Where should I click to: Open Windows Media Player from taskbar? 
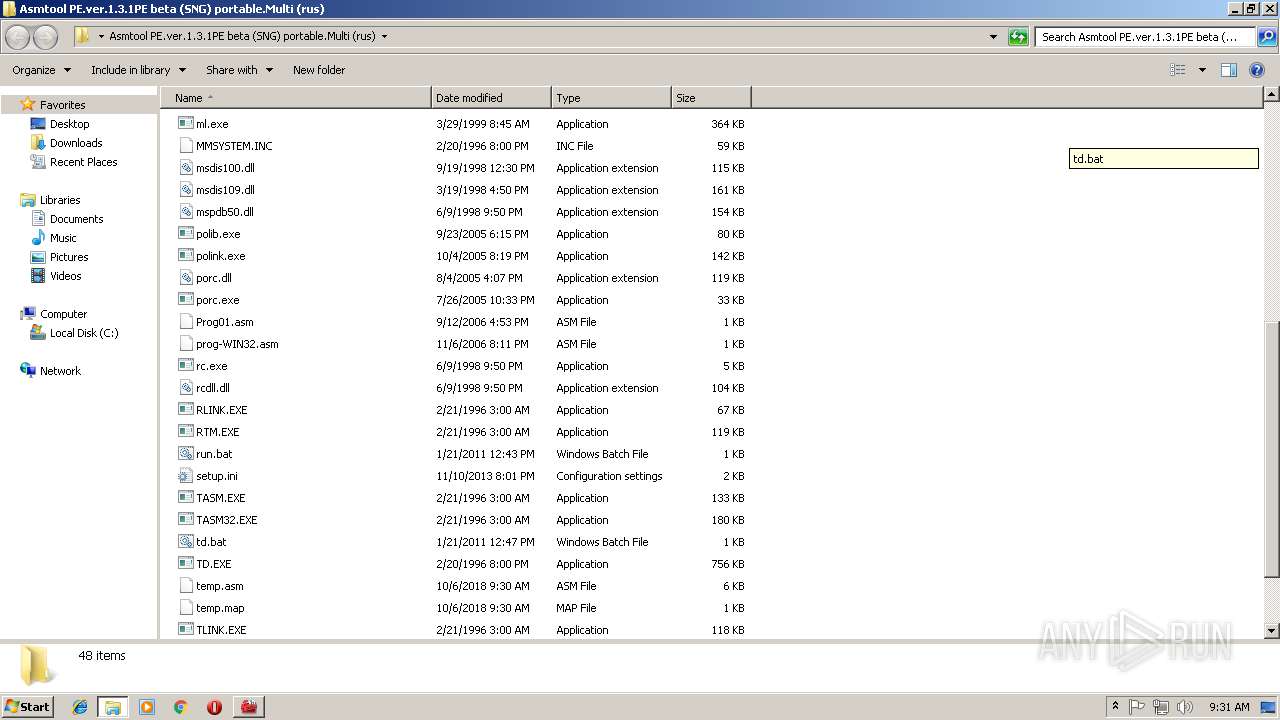pyautogui.click(x=147, y=707)
